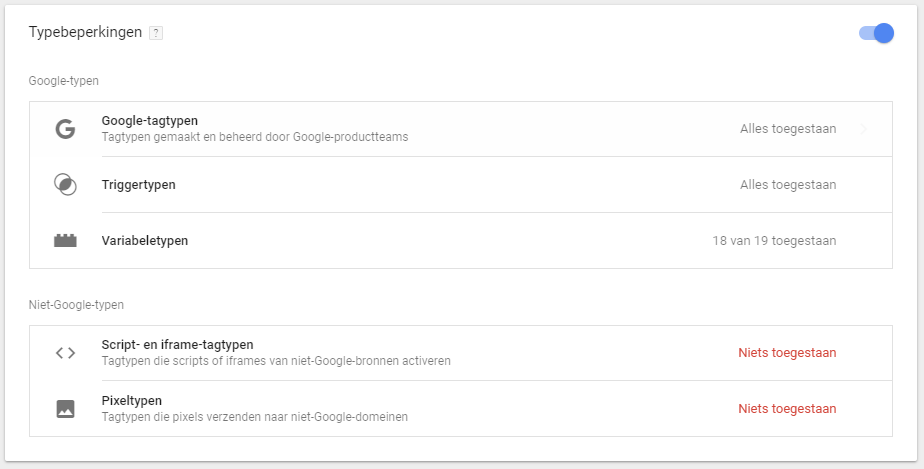Click the Triggertypen overlapping circles icon
924x469 pixels.
(65, 184)
